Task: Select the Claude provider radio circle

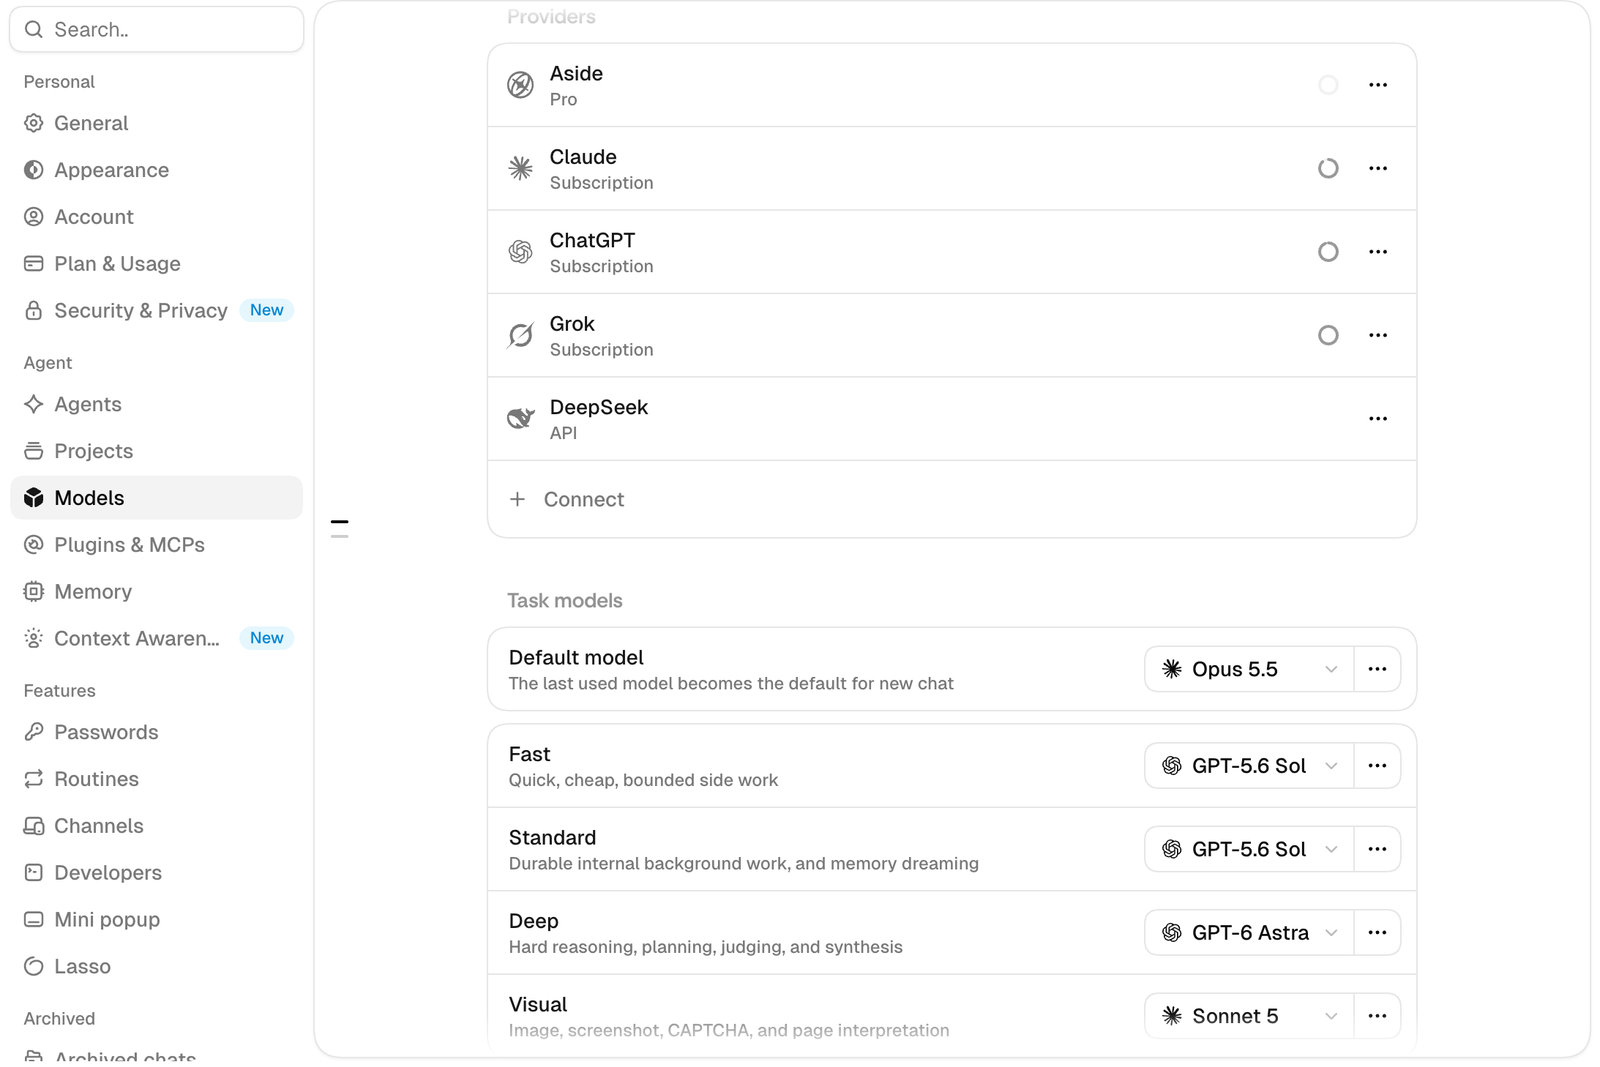Action: tap(1328, 168)
